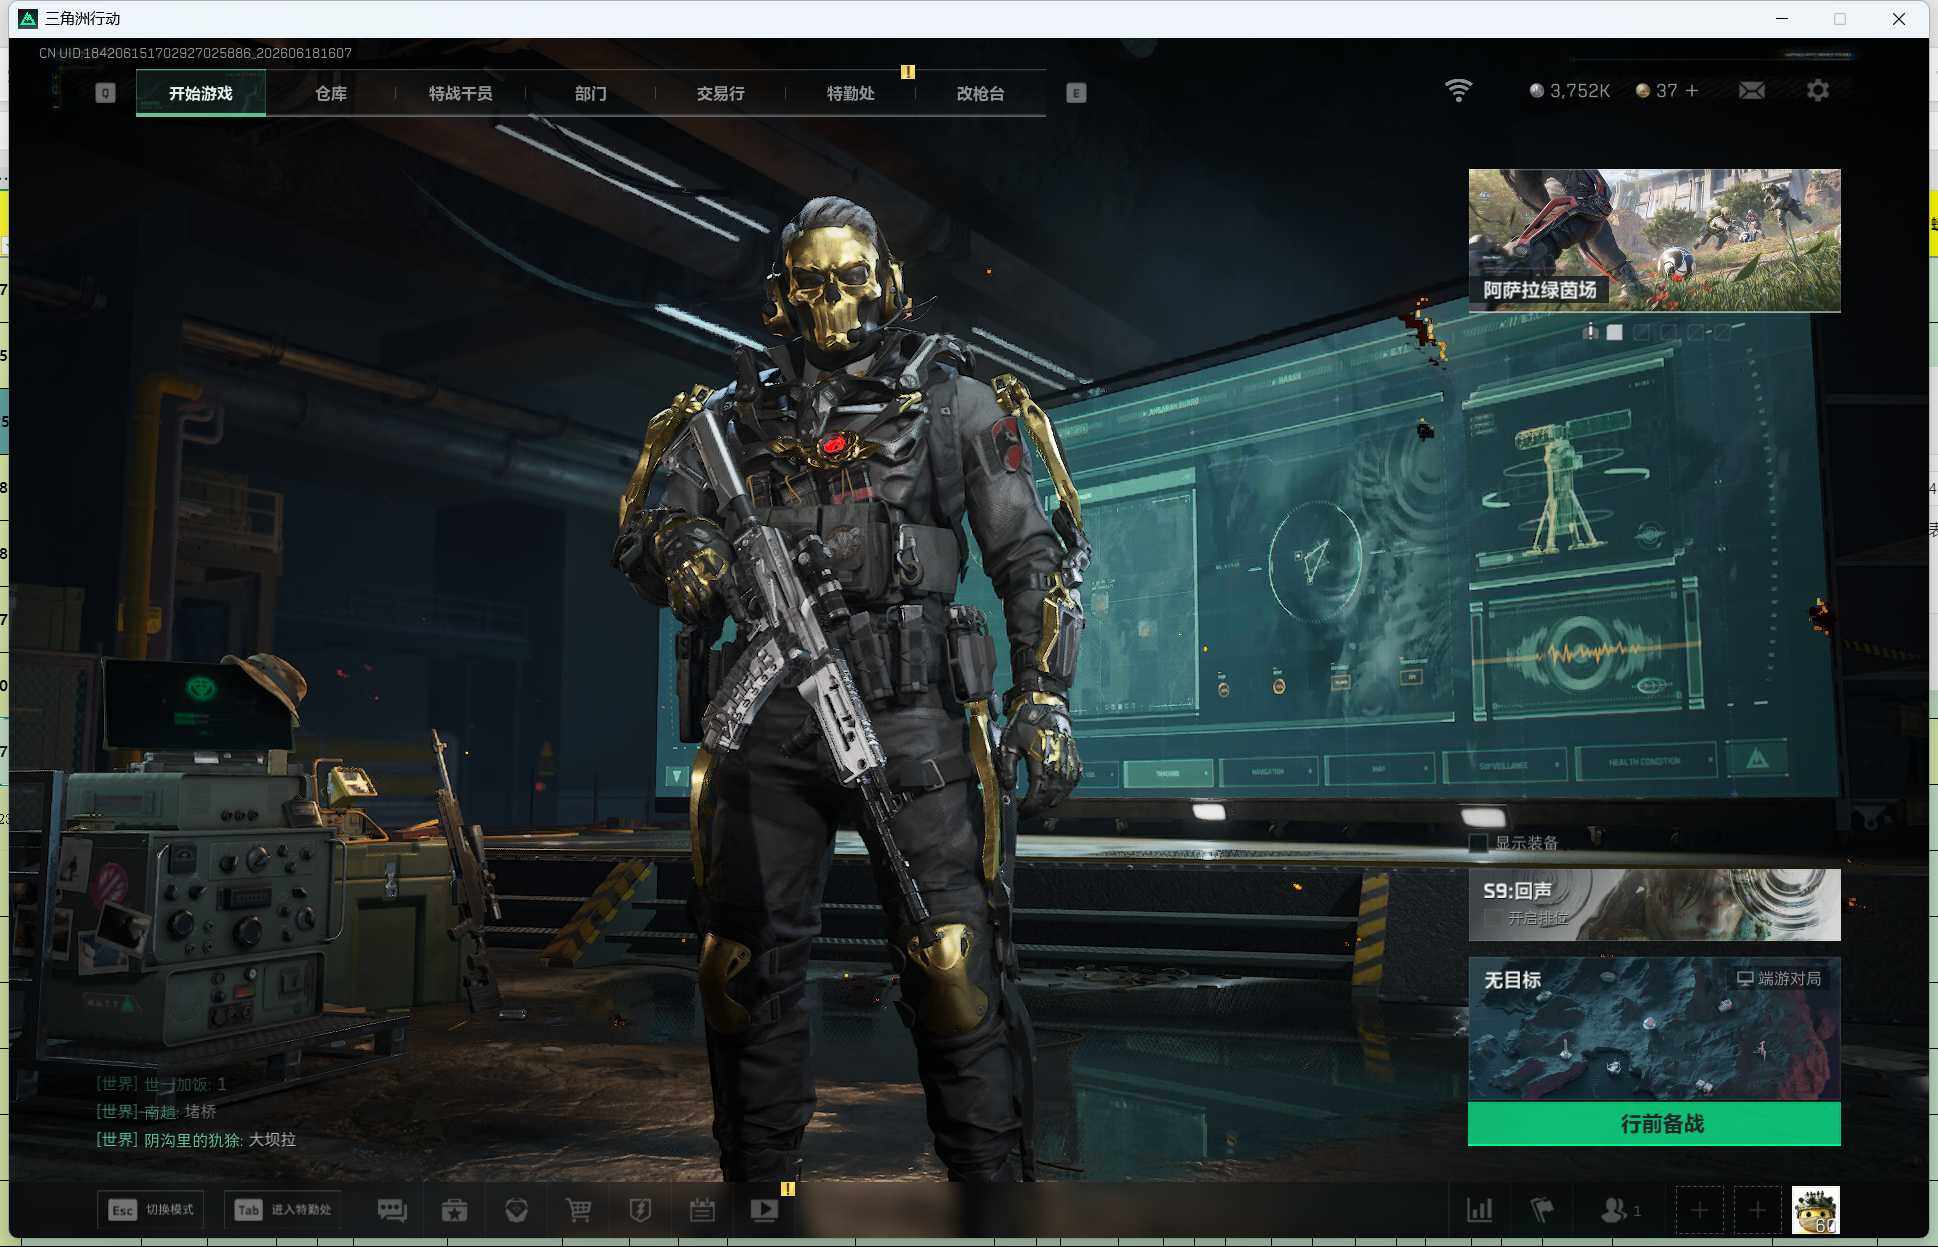Viewport: 1938px width, 1247px height.
Task: Switch to the 仓库 tab
Action: click(331, 93)
